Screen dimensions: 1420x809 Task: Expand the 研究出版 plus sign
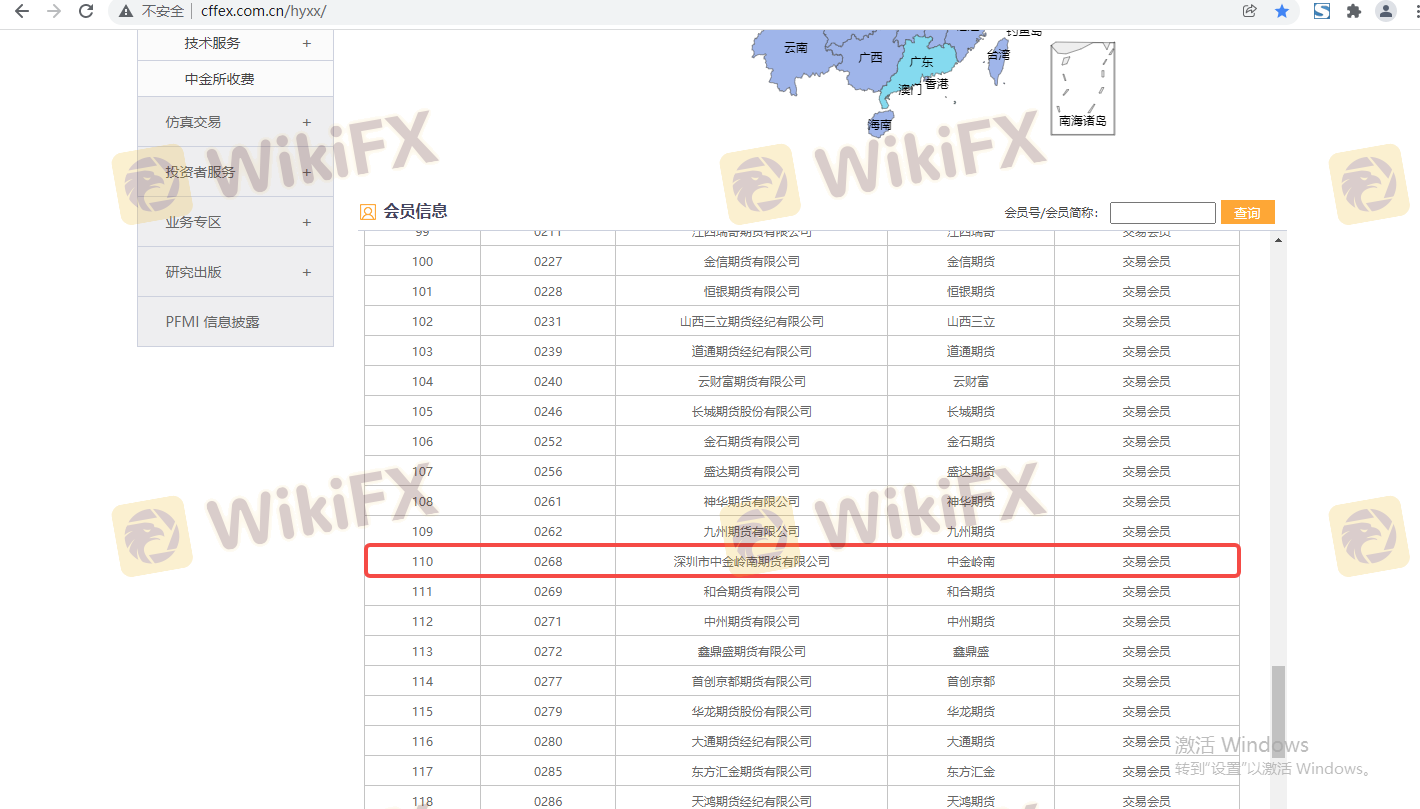click(x=306, y=272)
